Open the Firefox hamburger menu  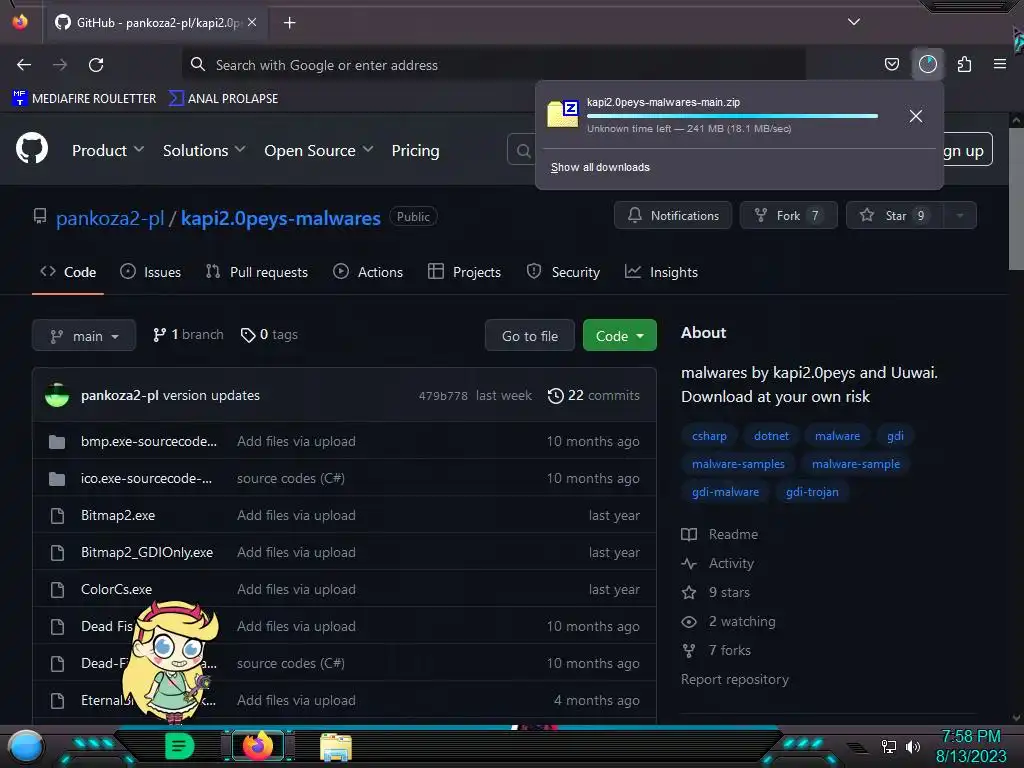pyautogui.click(x=999, y=64)
